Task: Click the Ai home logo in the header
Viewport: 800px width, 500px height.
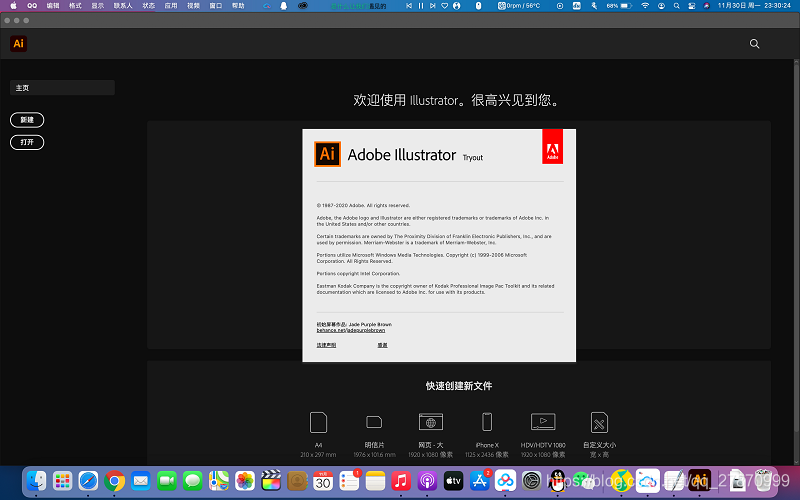Action: pyautogui.click(x=18, y=43)
